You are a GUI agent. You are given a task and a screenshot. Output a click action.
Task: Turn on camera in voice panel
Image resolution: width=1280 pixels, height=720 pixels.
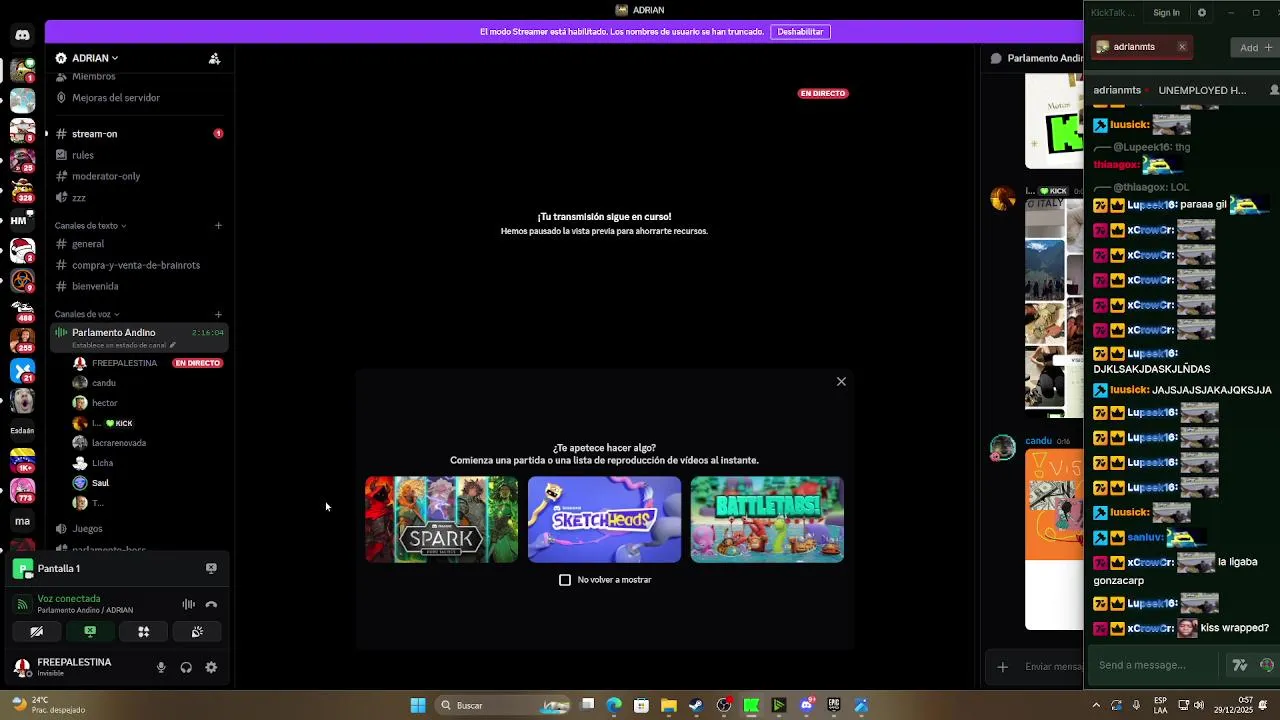[x=36, y=632]
